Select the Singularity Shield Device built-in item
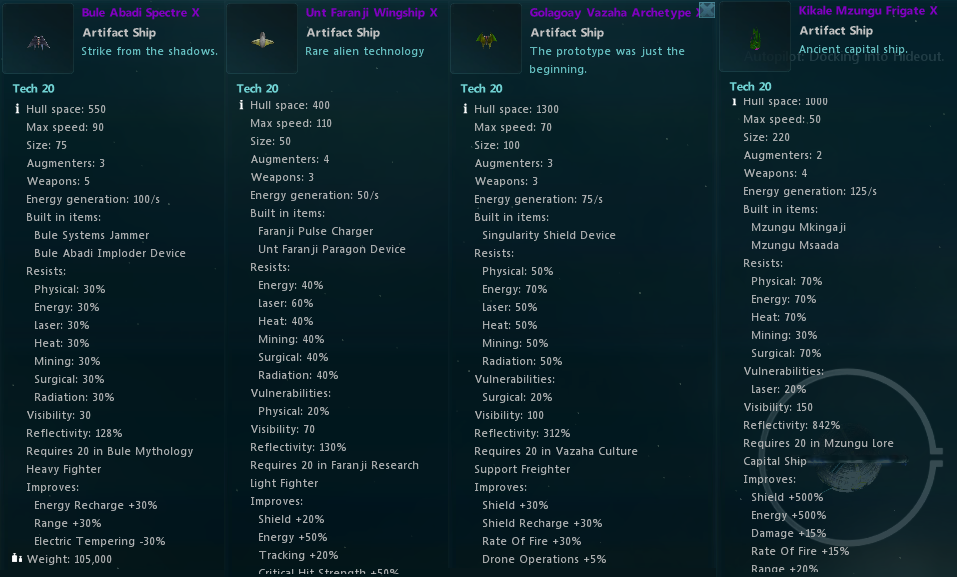957x577 pixels. tap(549, 235)
